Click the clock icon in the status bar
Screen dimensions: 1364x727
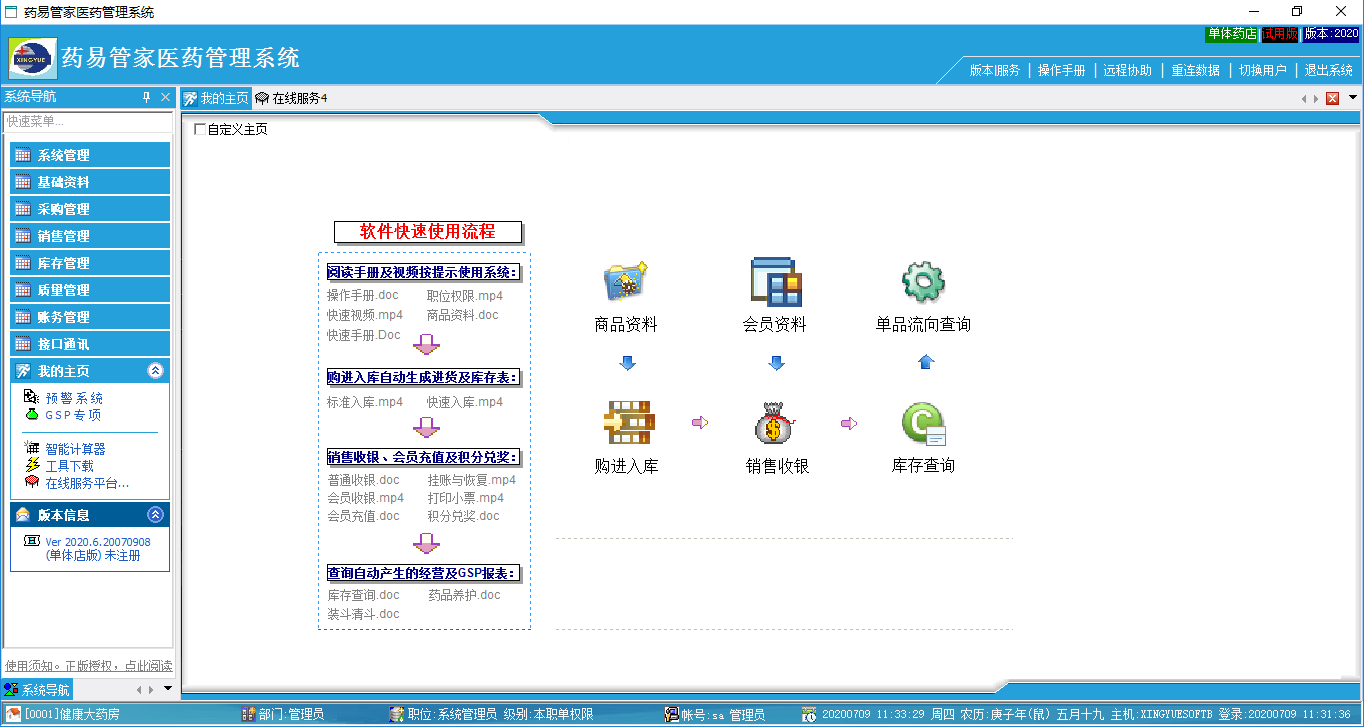point(809,714)
